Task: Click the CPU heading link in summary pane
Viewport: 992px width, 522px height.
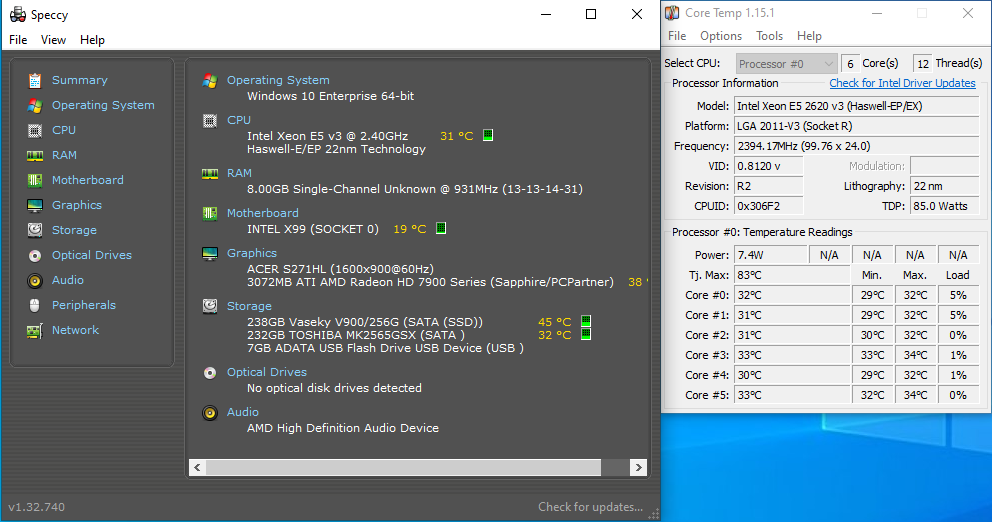Action: point(239,120)
